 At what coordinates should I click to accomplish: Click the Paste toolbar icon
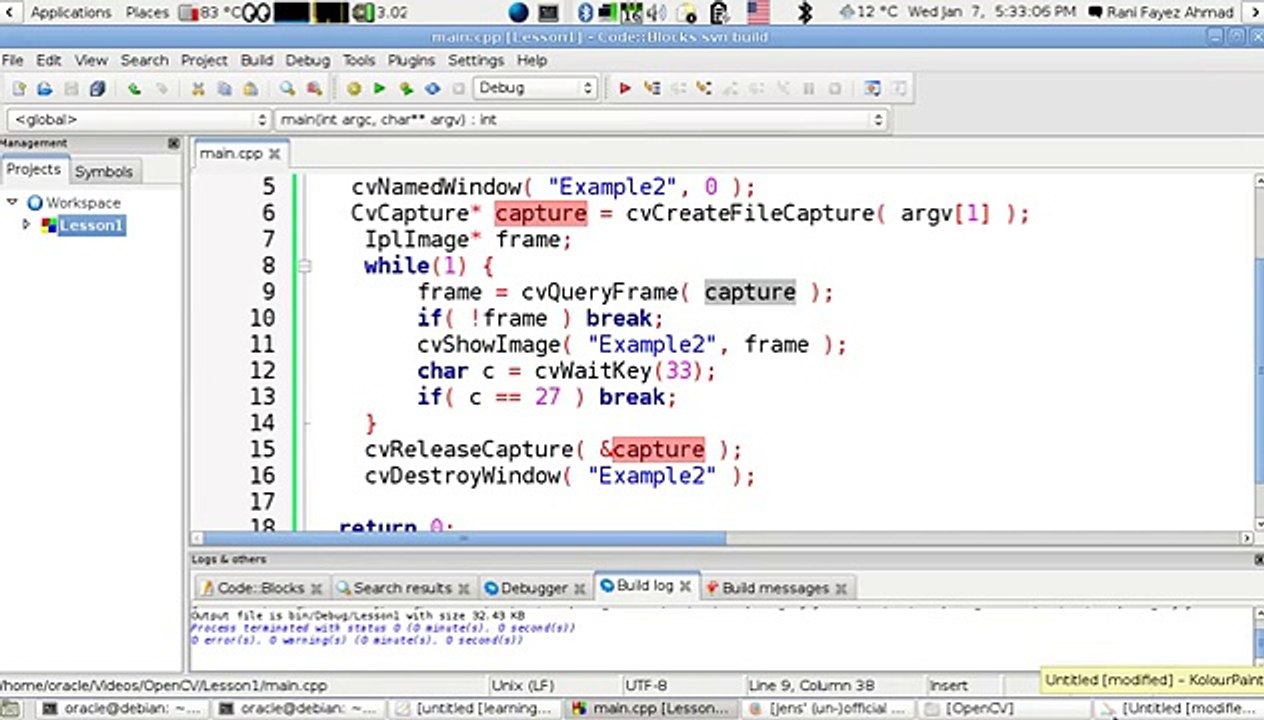click(250, 88)
